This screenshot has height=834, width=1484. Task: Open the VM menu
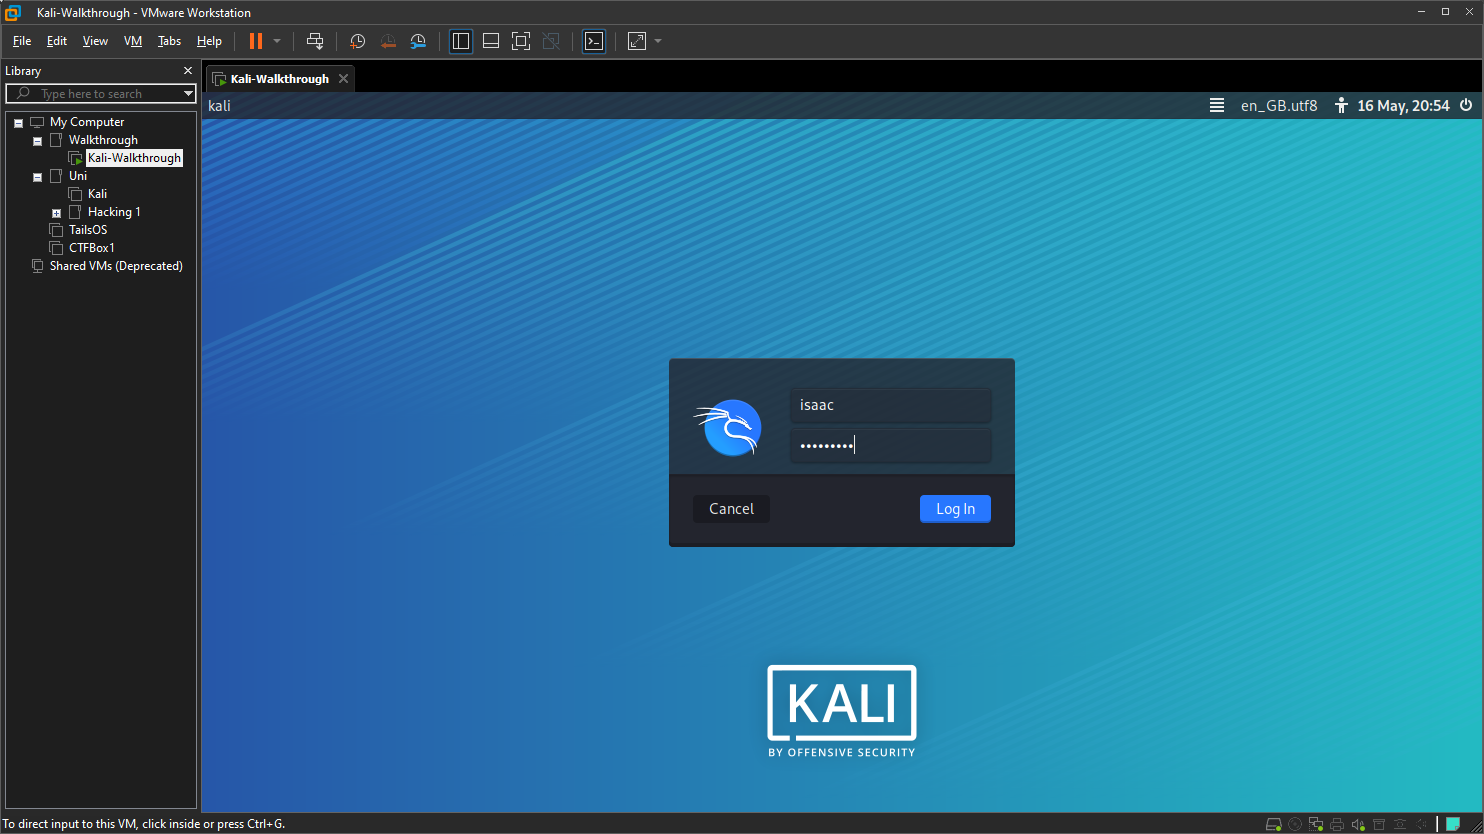click(x=133, y=41)
